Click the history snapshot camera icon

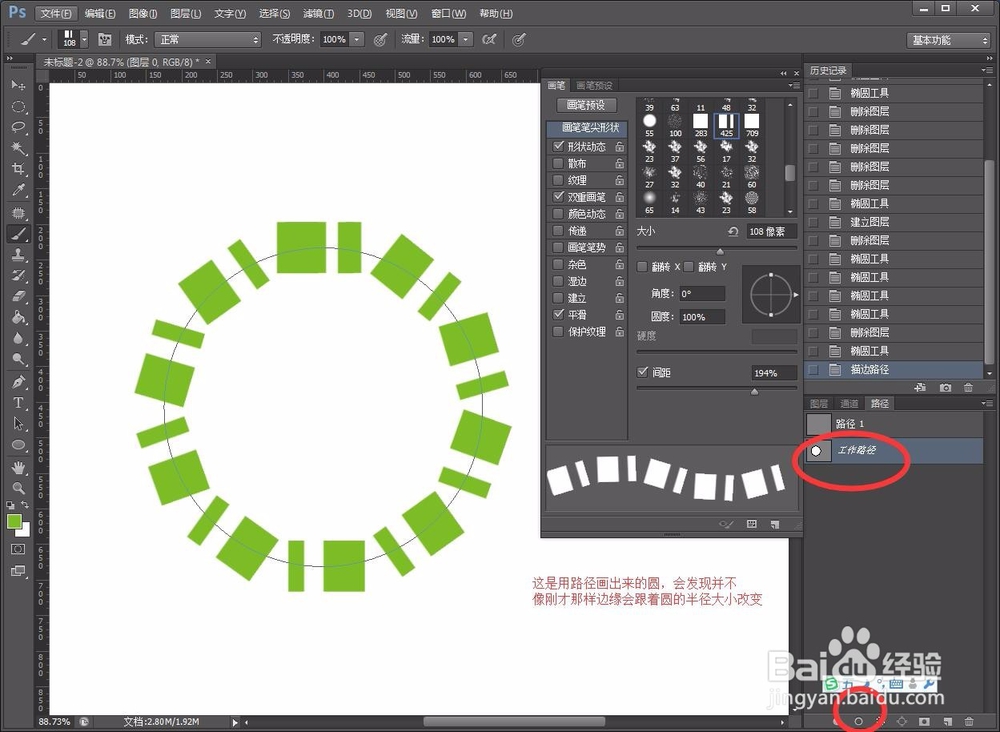(945, 387)
